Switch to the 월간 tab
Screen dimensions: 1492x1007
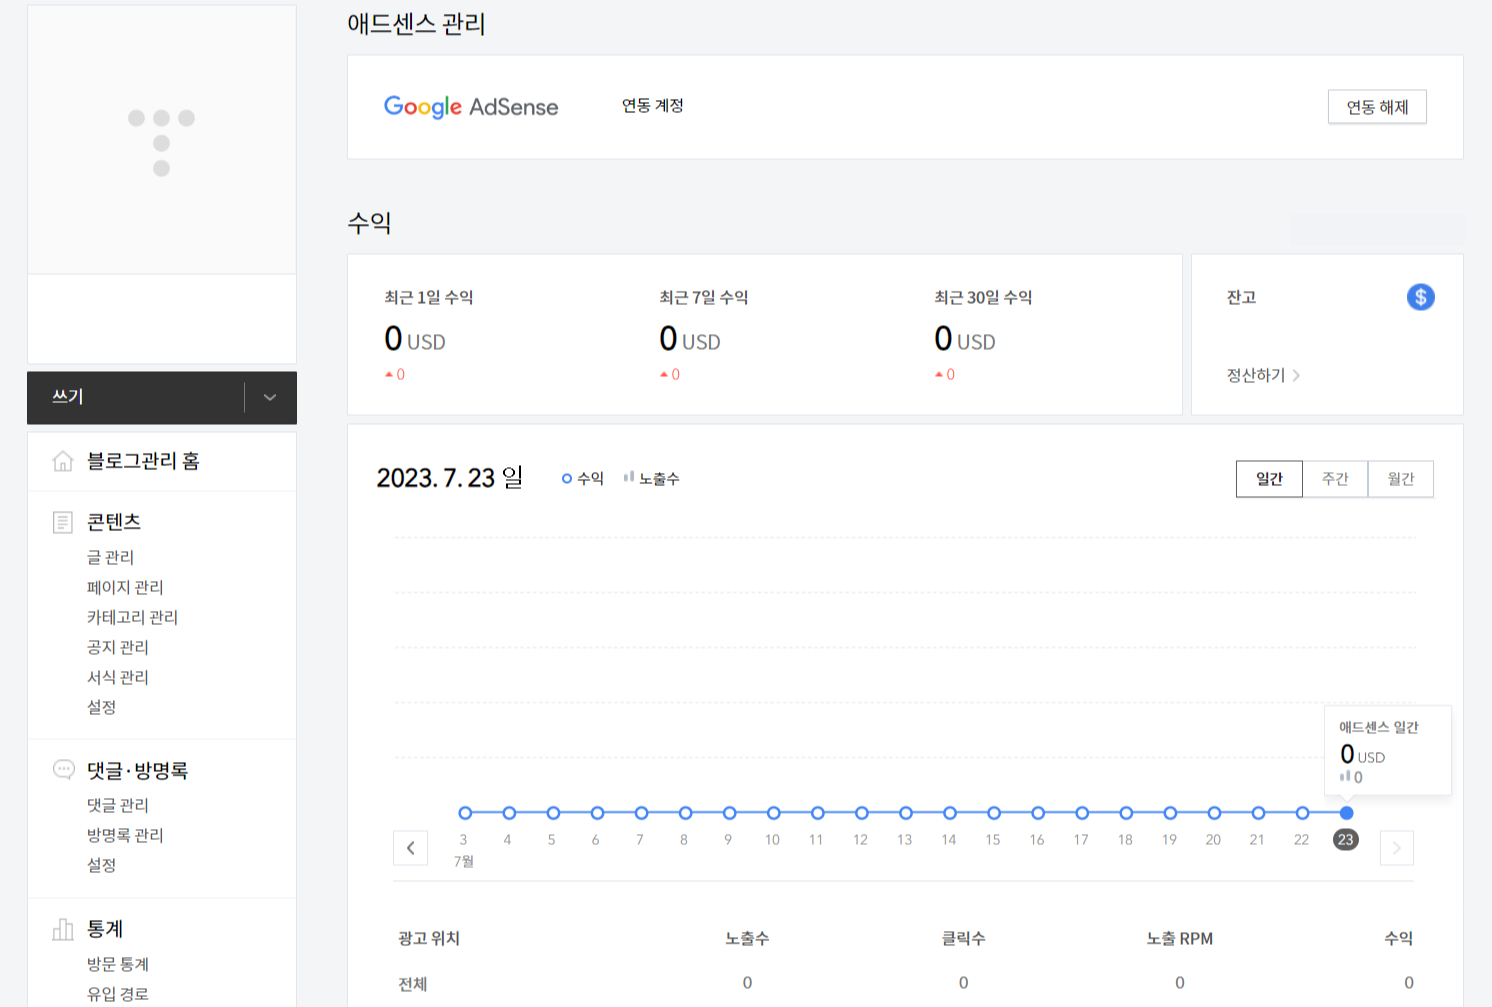[x=1400, y=478]
